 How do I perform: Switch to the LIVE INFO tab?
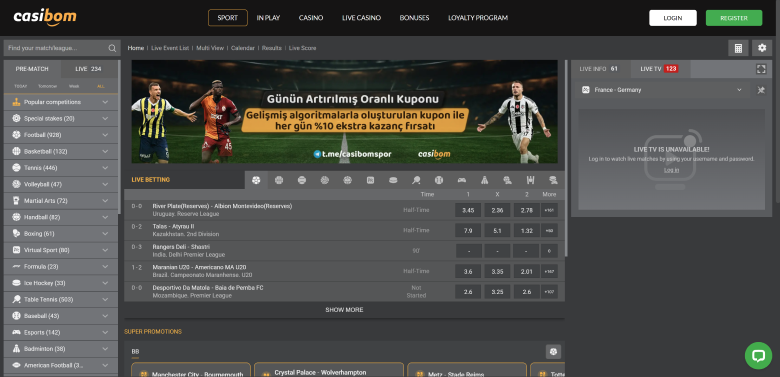coord(600,69)
